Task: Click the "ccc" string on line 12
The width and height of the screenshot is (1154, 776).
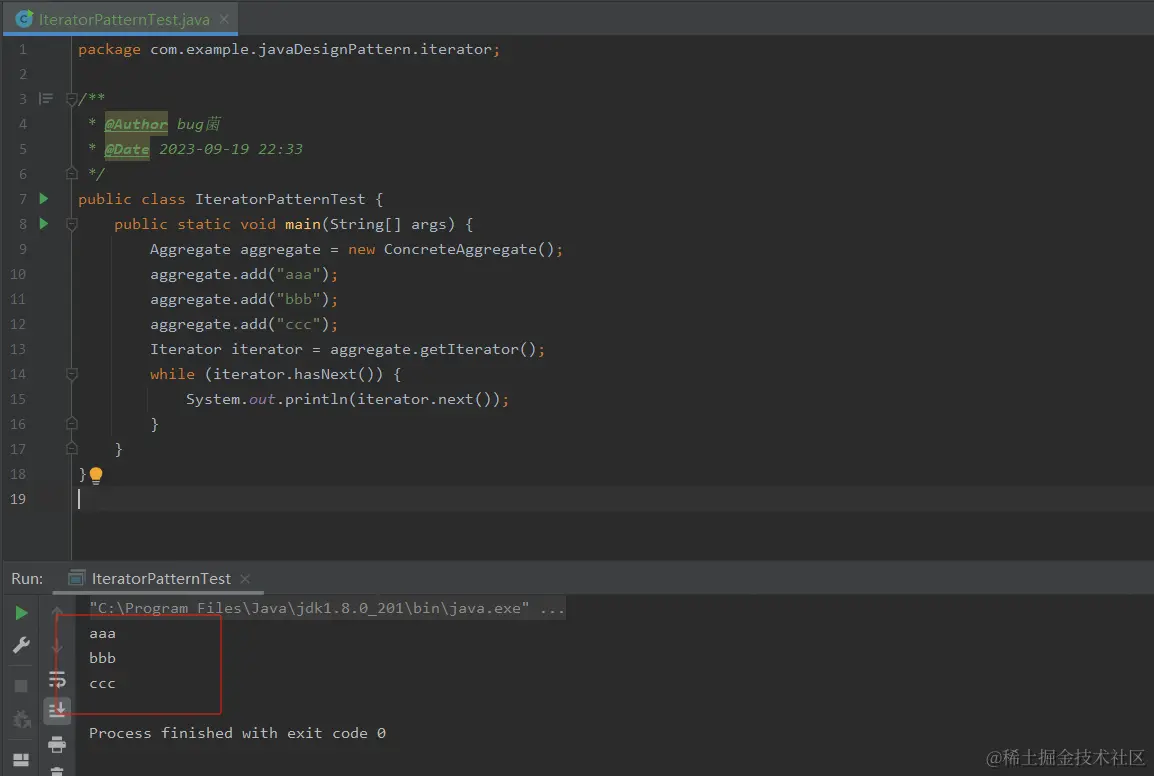Action: (x=298, y=324)
